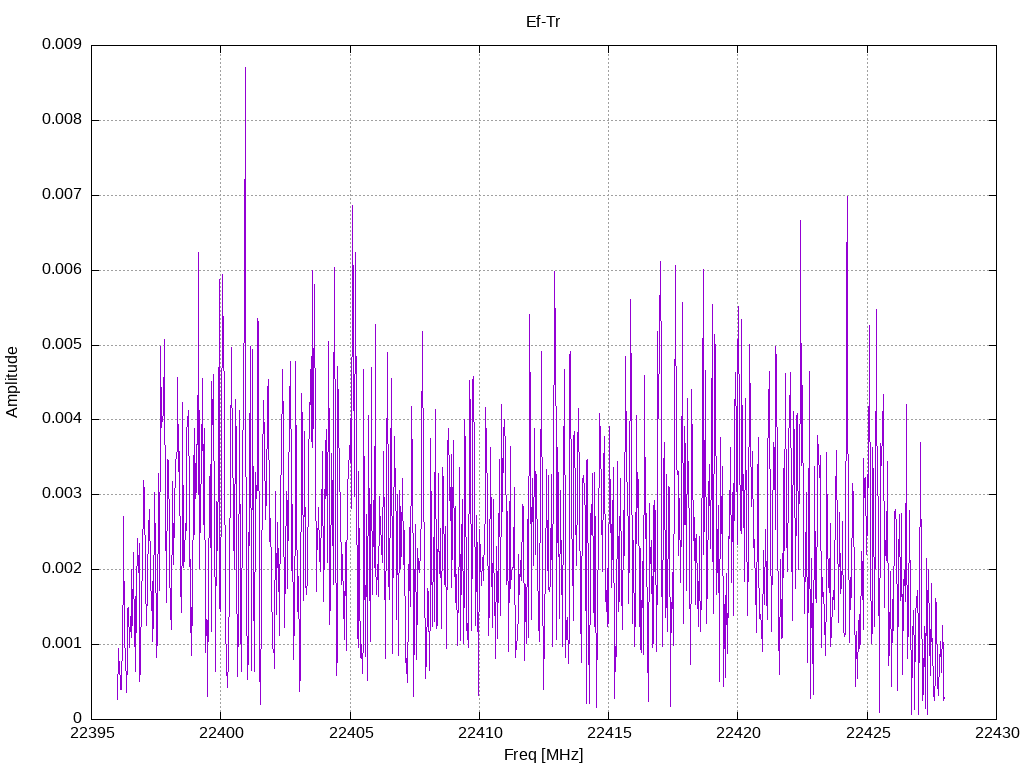
Task: Click the spectrum peak near 22405 MHz
Action: [x=353, y=206]
